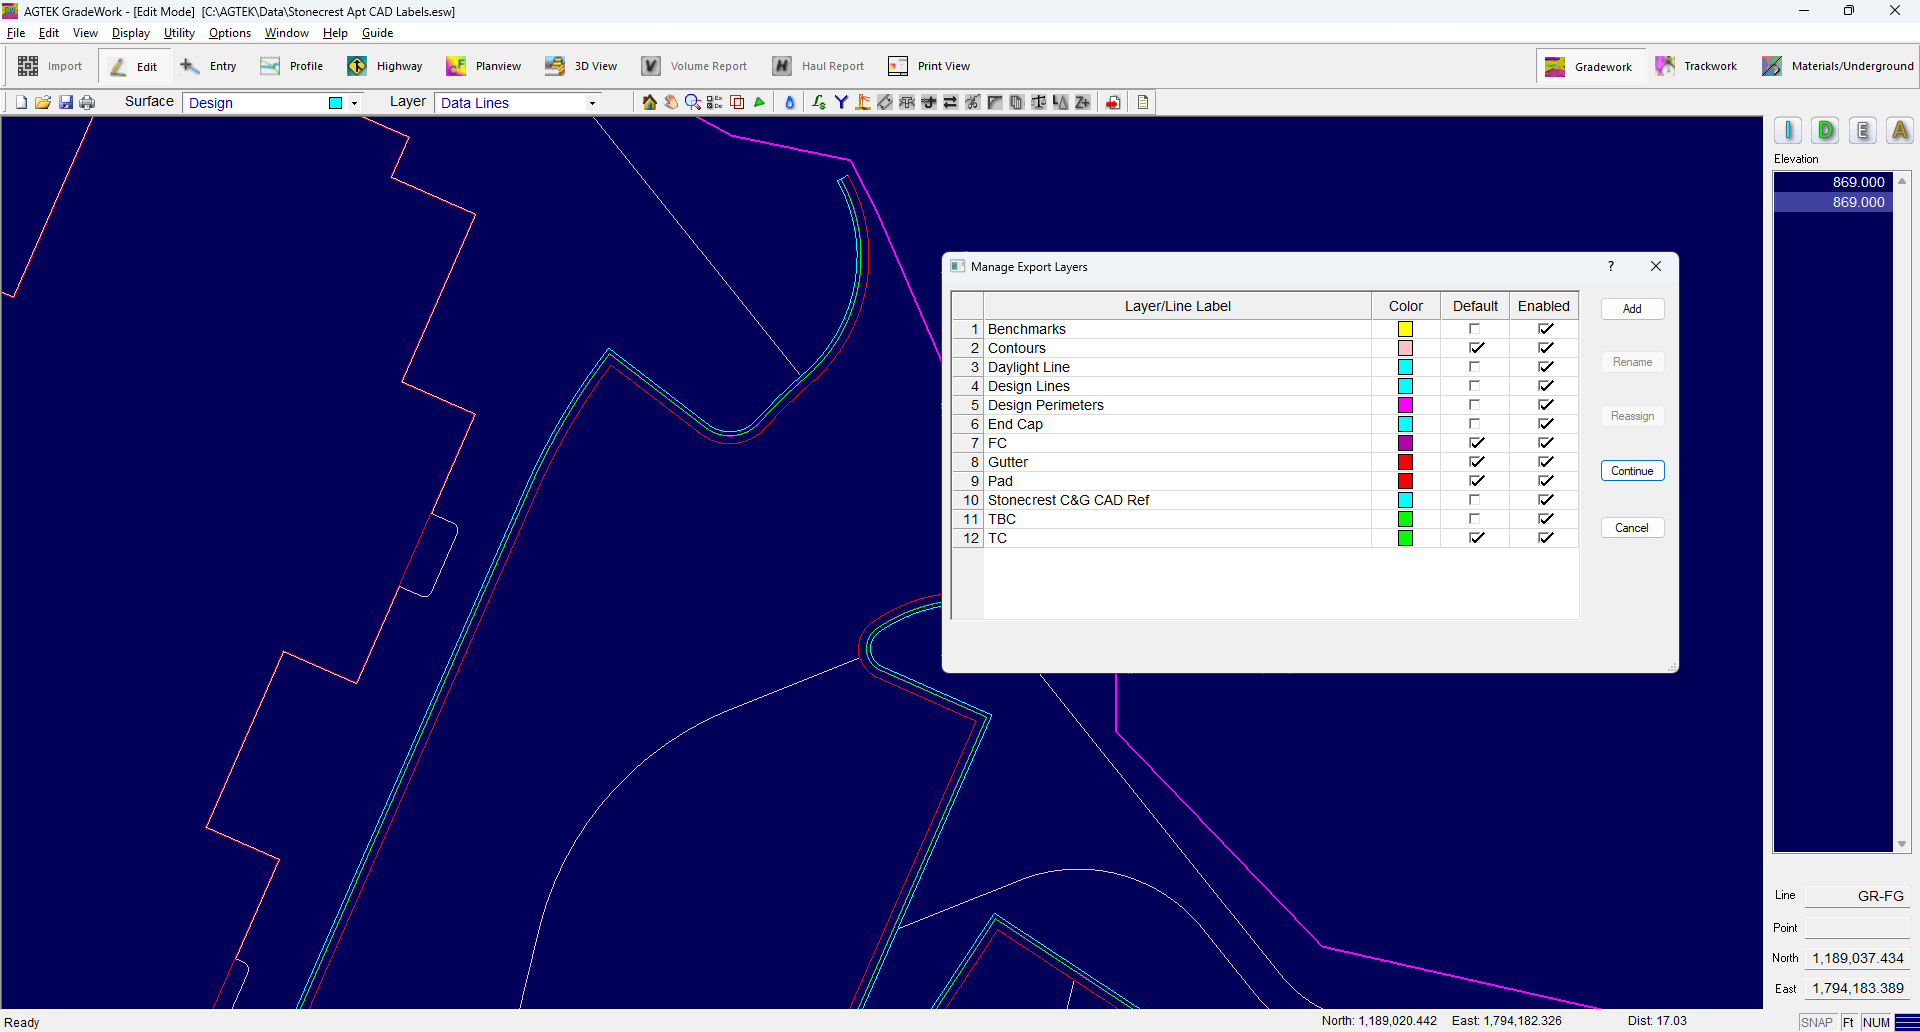Click the green D surface button
1920x1032 pixels.
[1826, 130]
